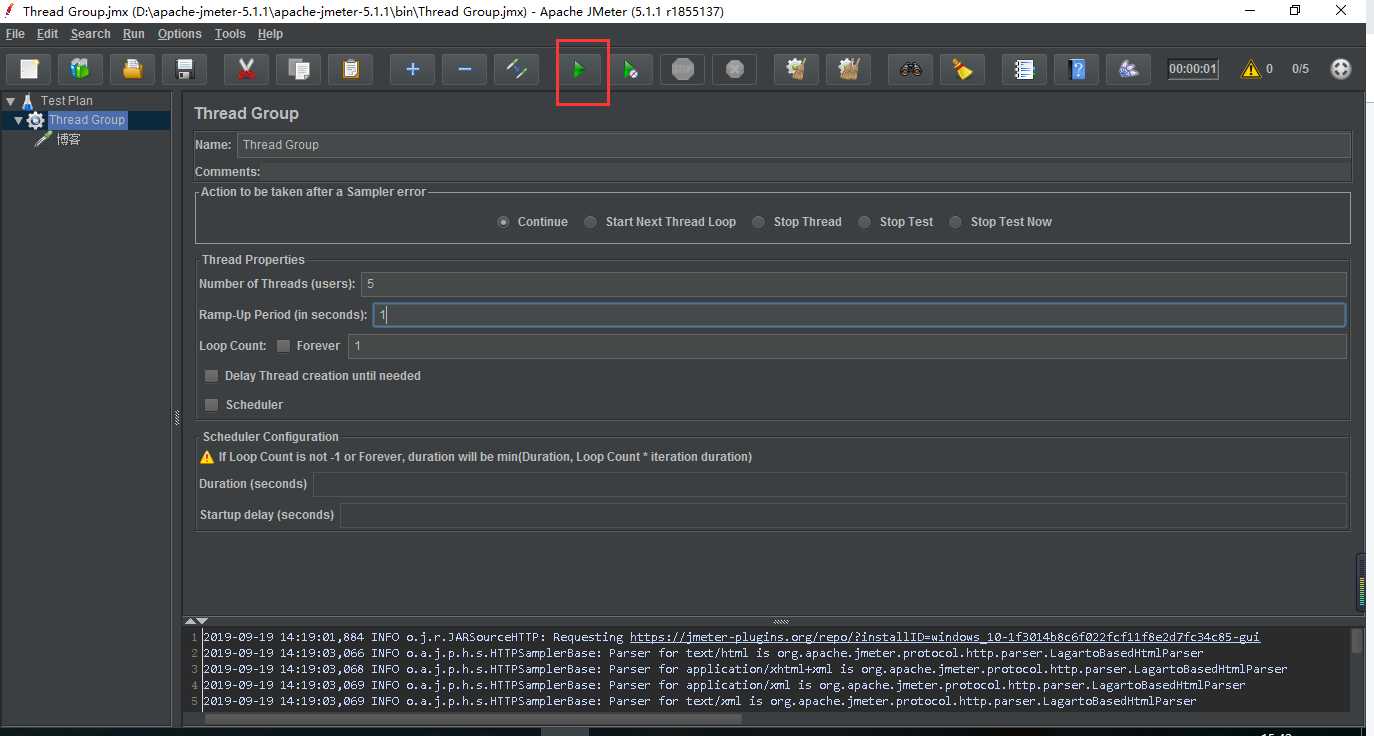Open the Templates icon in toolbar
This screenshot has width=1374, height=736.
click(x=81, y=70)
